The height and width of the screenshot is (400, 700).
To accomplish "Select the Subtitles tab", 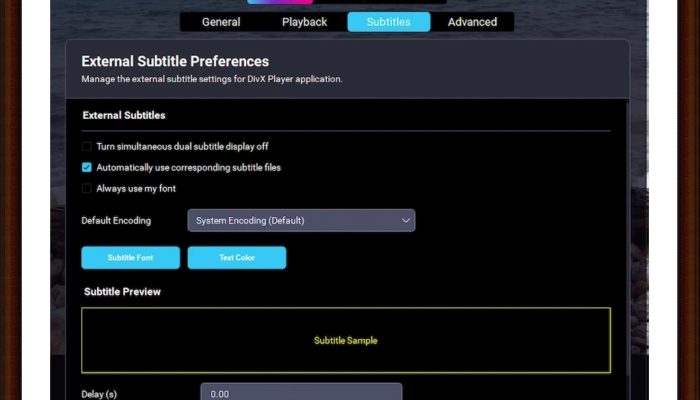I will 388,22.
